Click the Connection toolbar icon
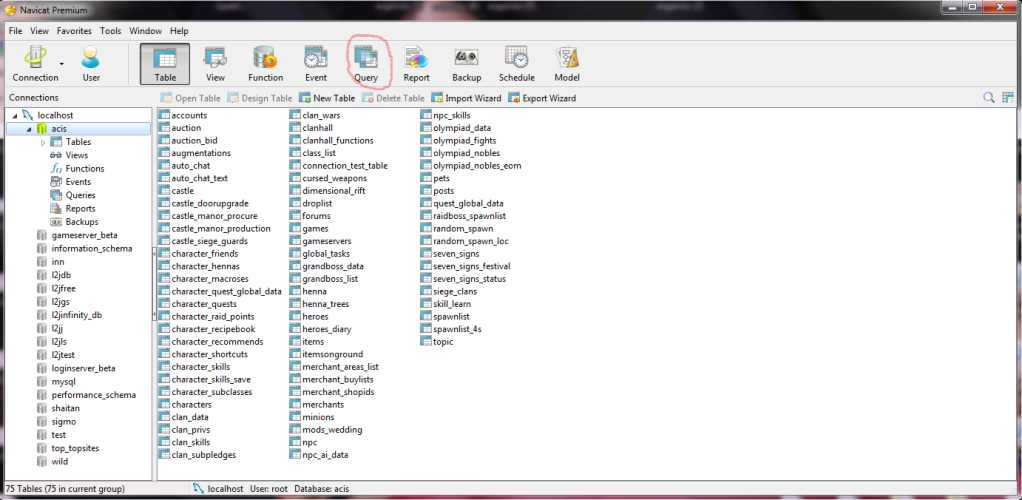The height and width of the screenshot is (500, 1022). (x=35, y=62)
